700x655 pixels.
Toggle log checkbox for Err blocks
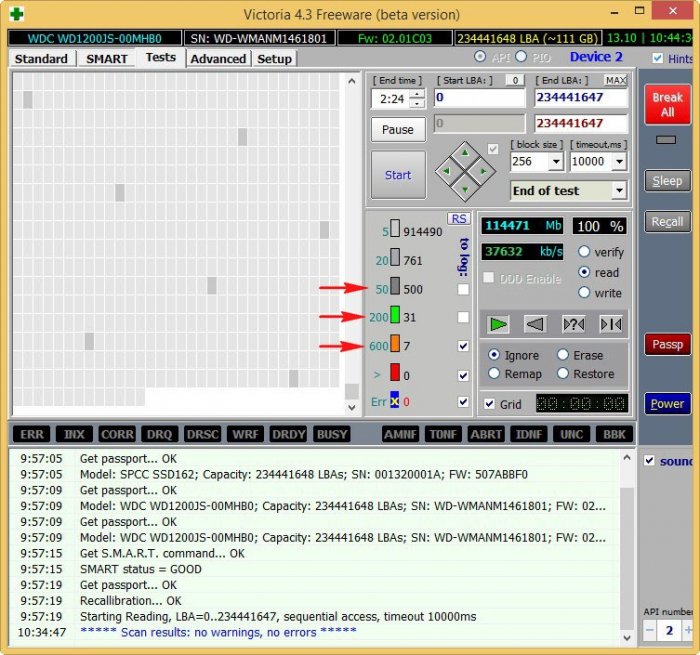[x=463, y=402]
